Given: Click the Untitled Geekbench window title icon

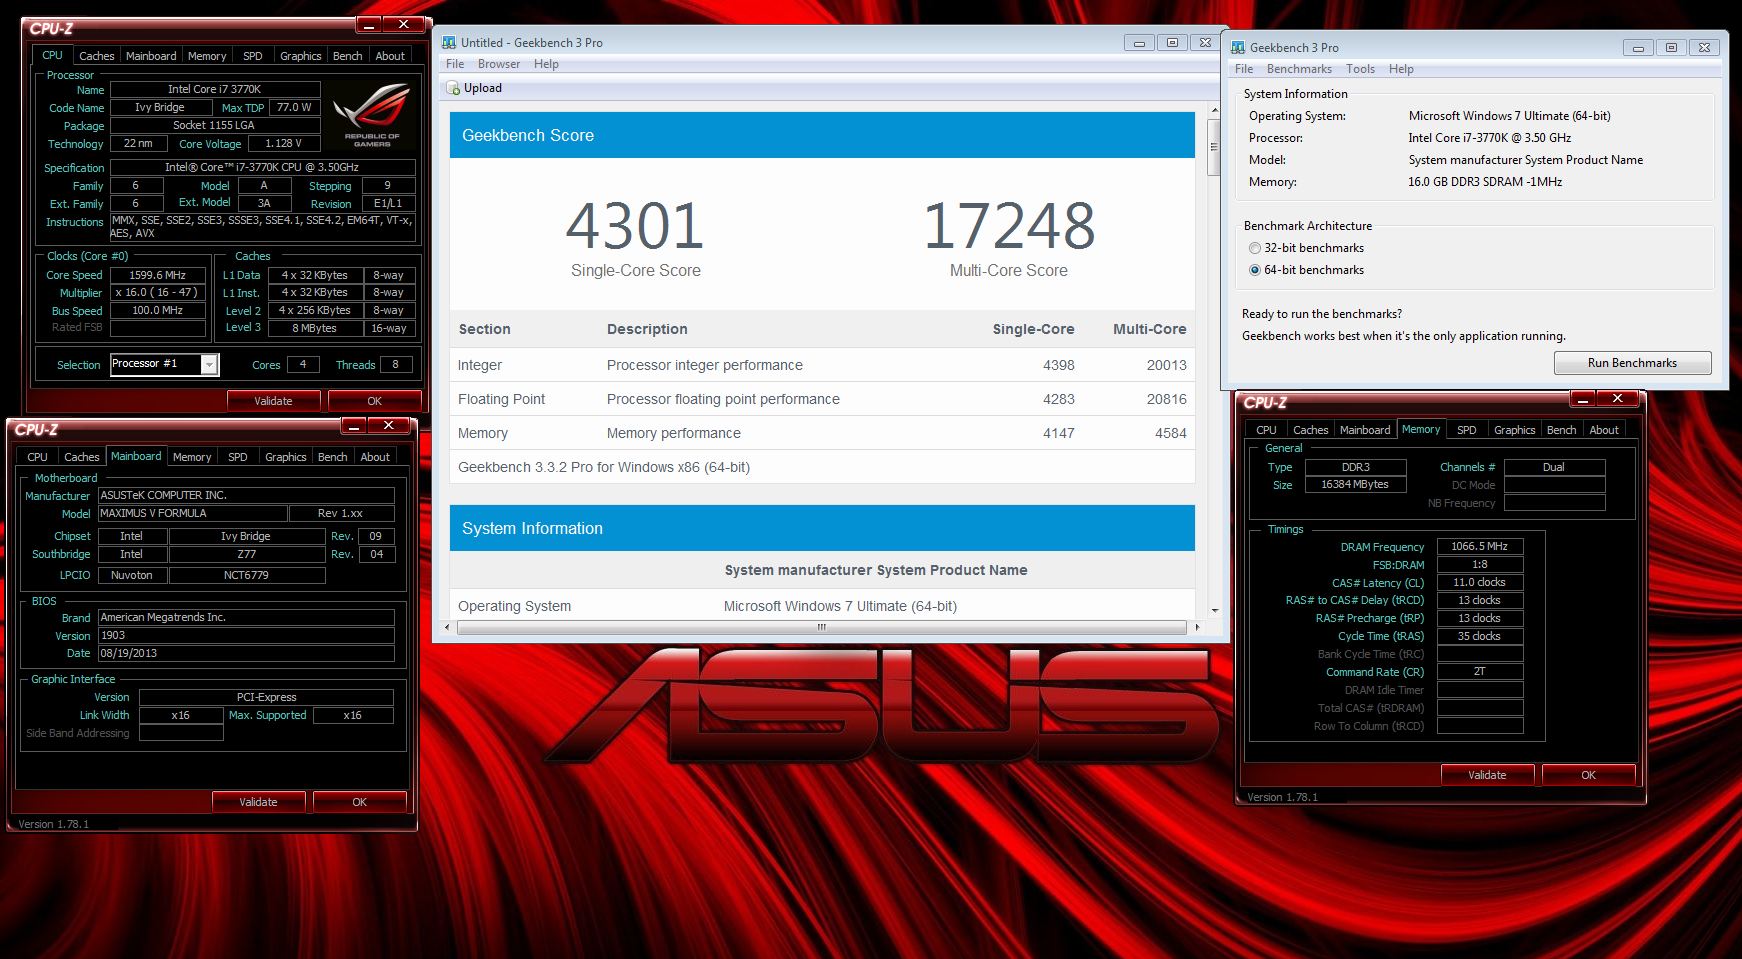Looking at the screenshot, I should coord(448,42).
